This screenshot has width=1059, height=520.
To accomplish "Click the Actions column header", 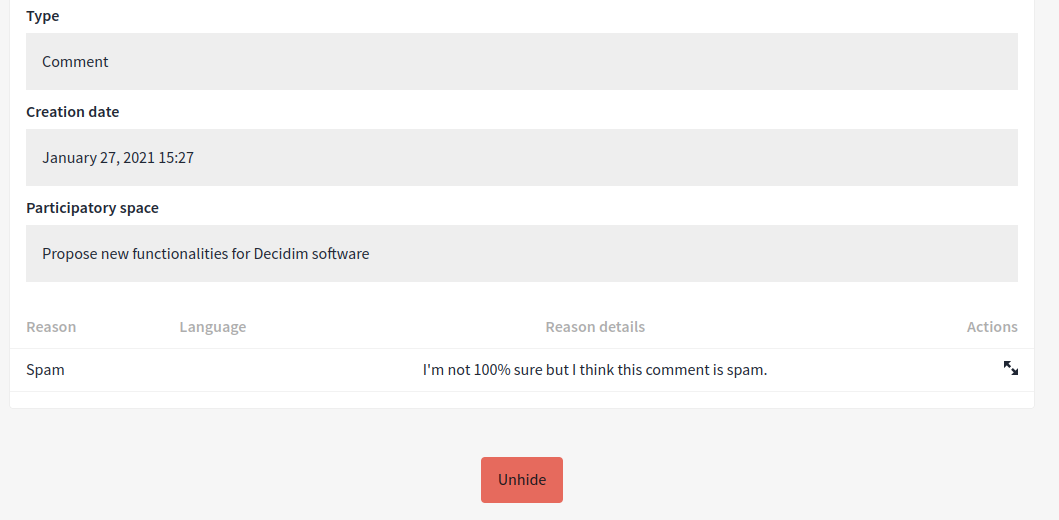I will (992, 327).
